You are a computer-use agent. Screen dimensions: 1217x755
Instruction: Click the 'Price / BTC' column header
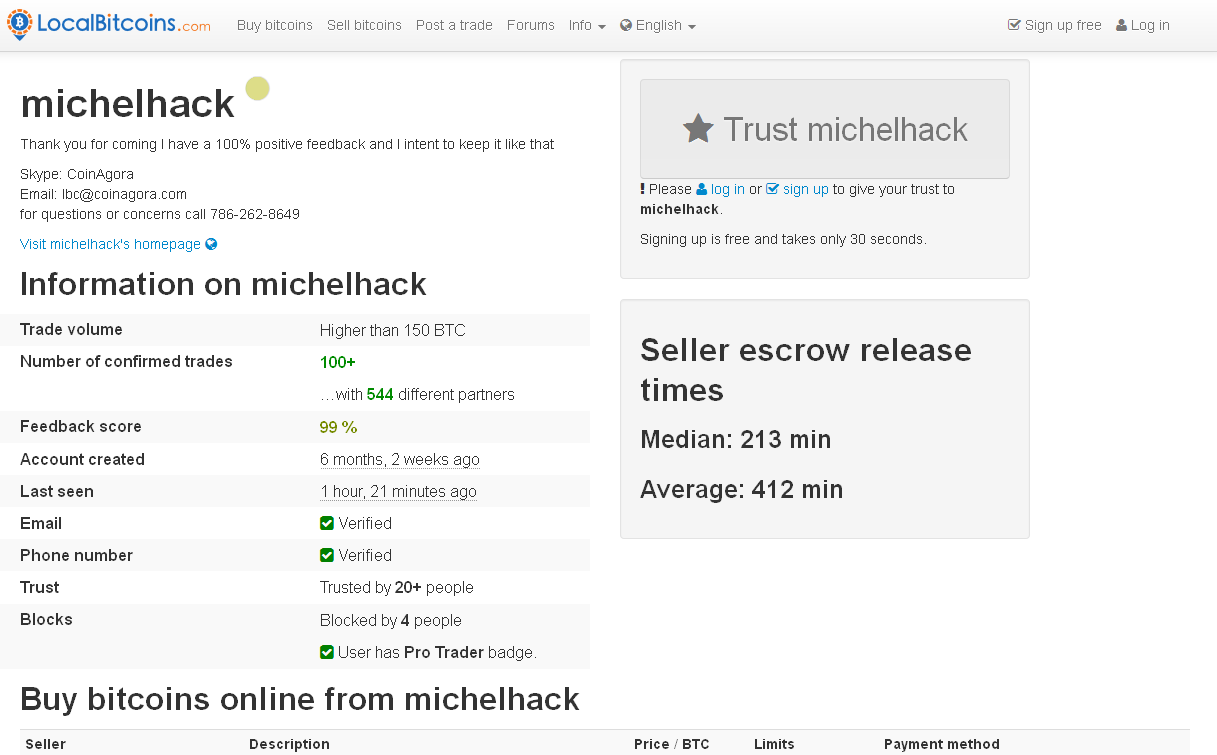pos(672,744)
